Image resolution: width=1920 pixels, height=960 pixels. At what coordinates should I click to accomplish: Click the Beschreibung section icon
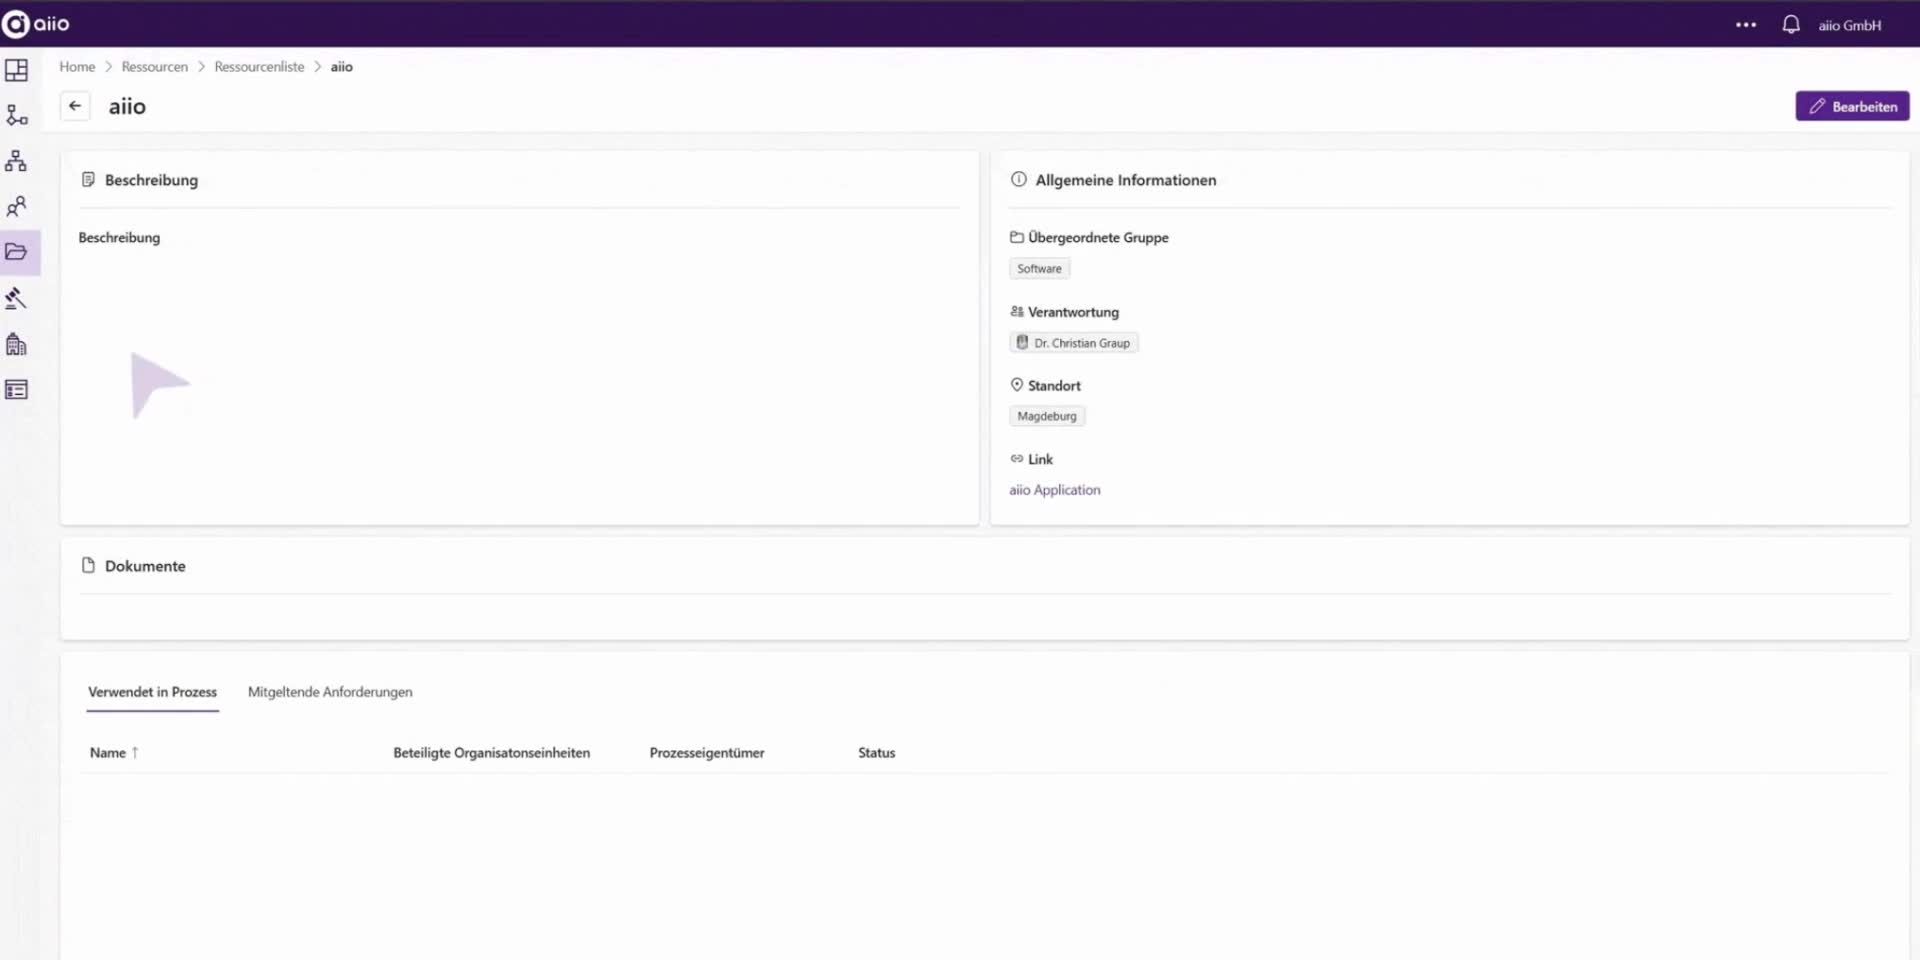[88, 180]
